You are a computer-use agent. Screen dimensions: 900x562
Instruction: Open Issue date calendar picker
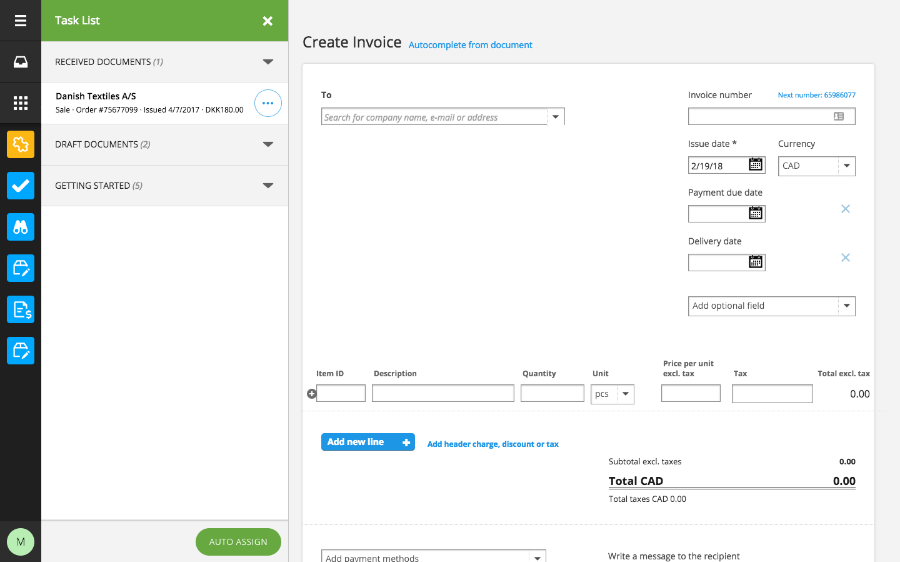click(x=755, y=165)
